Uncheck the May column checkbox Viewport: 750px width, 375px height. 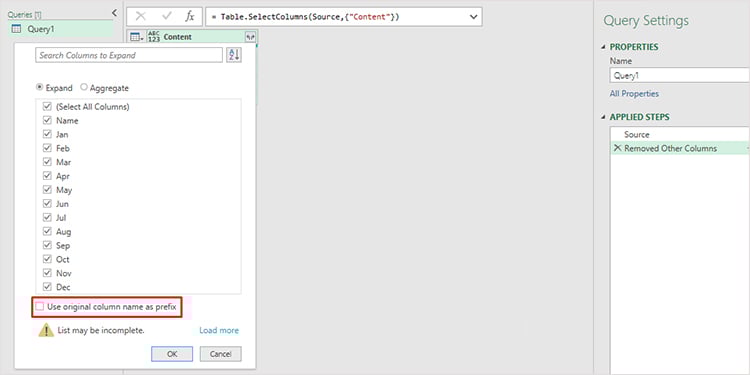[47, 190]
